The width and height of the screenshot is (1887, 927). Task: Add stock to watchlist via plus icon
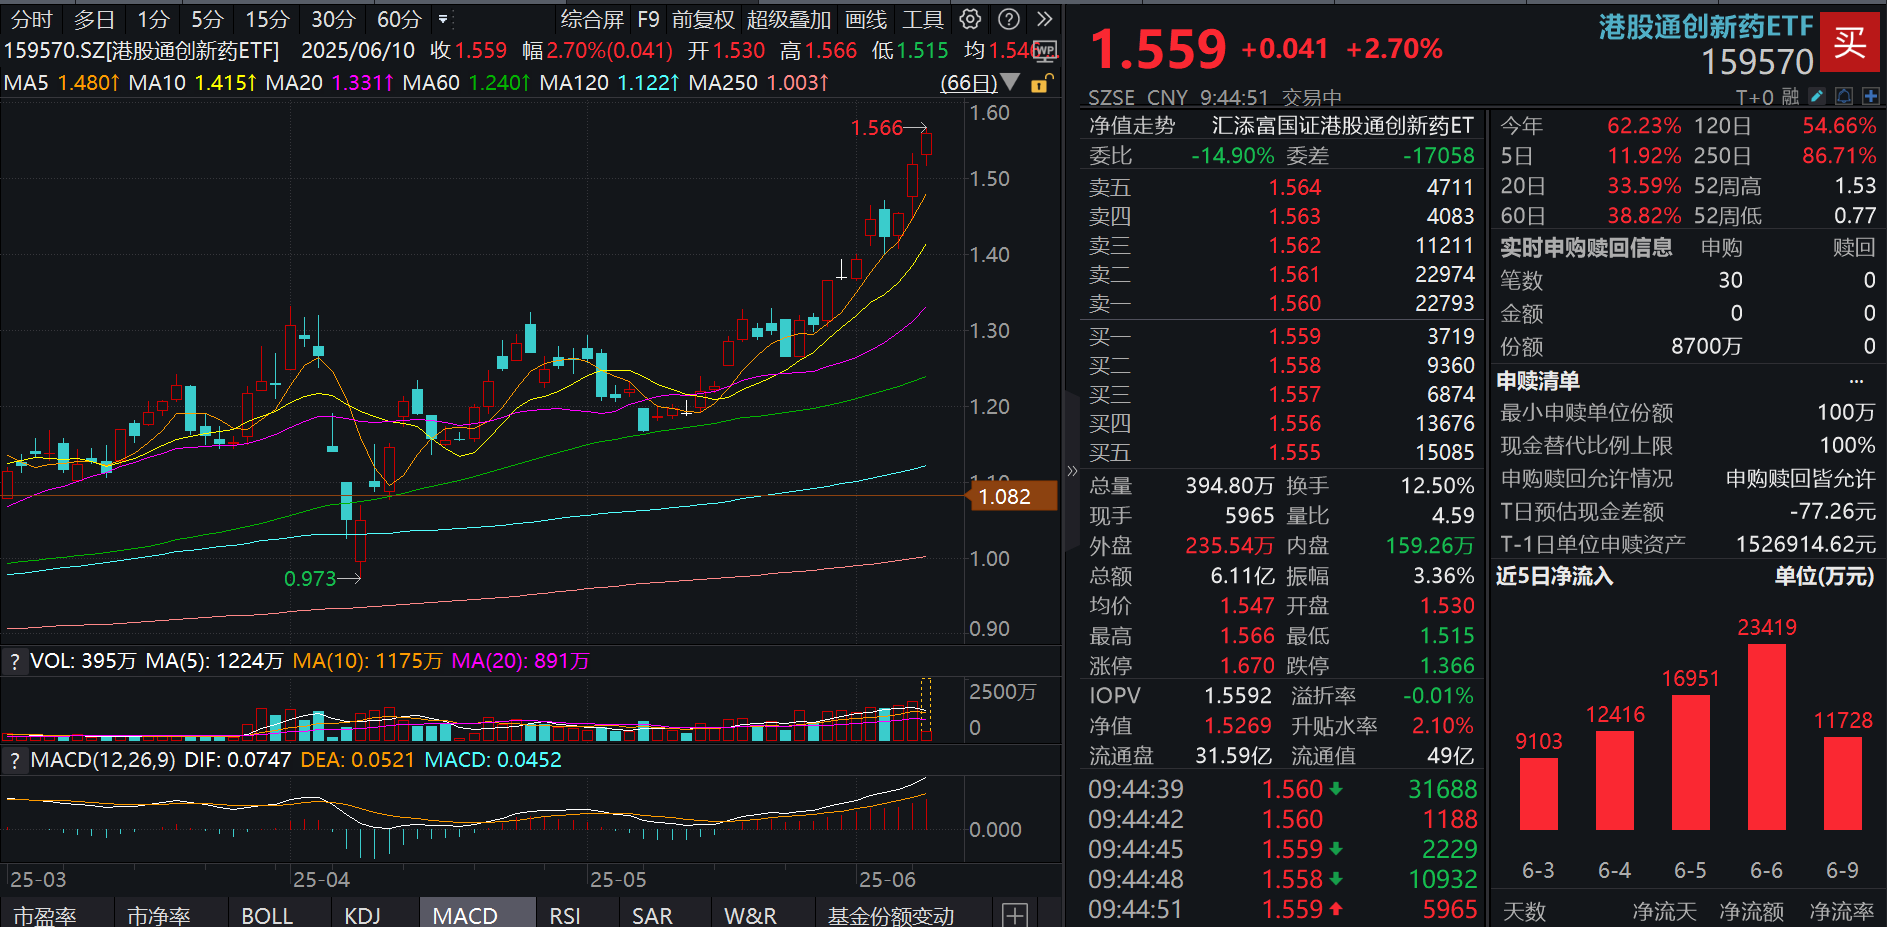[1870, 95]
